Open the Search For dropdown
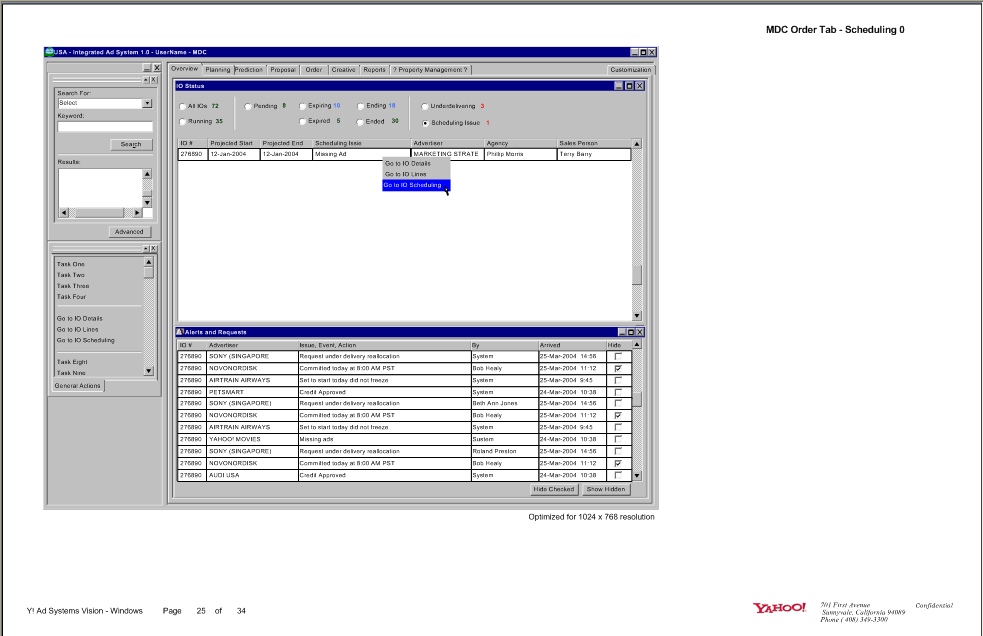This screenshot has height=636, width=983. click(147, 102)
